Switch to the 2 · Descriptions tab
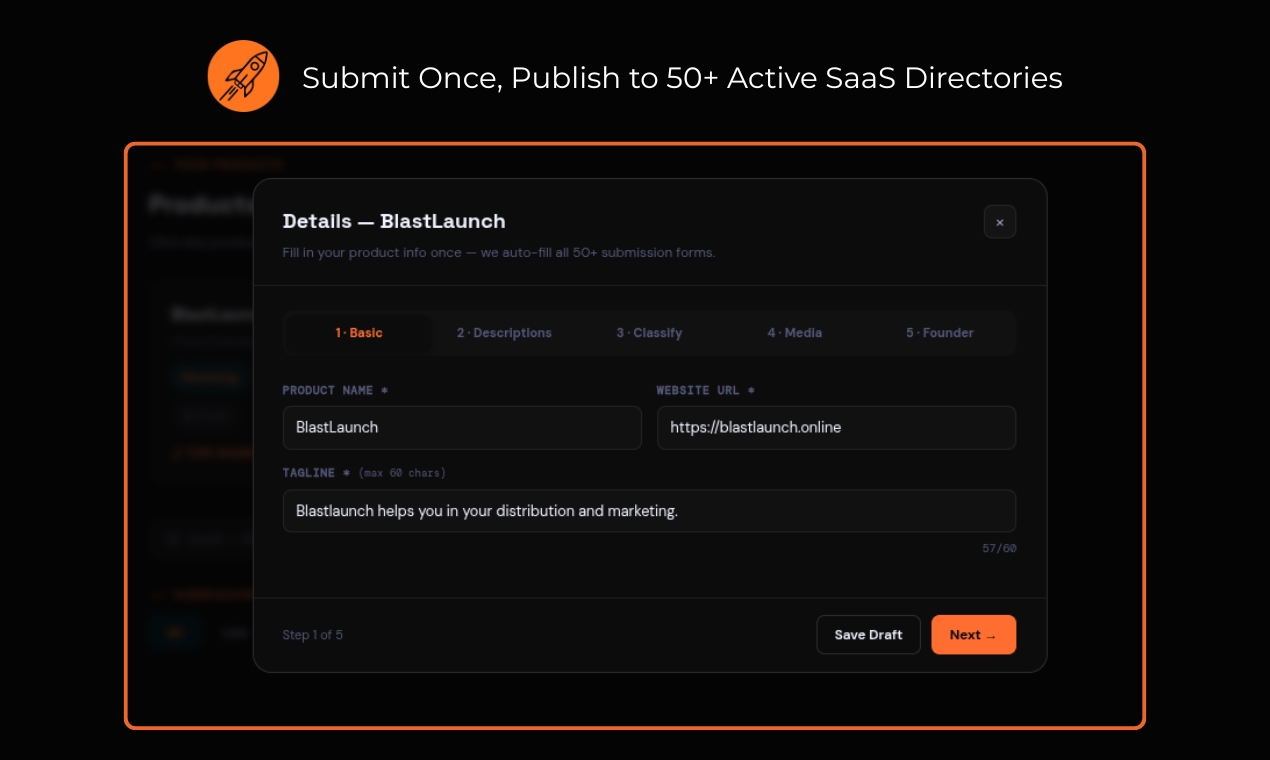 click(x=504, y=333)
